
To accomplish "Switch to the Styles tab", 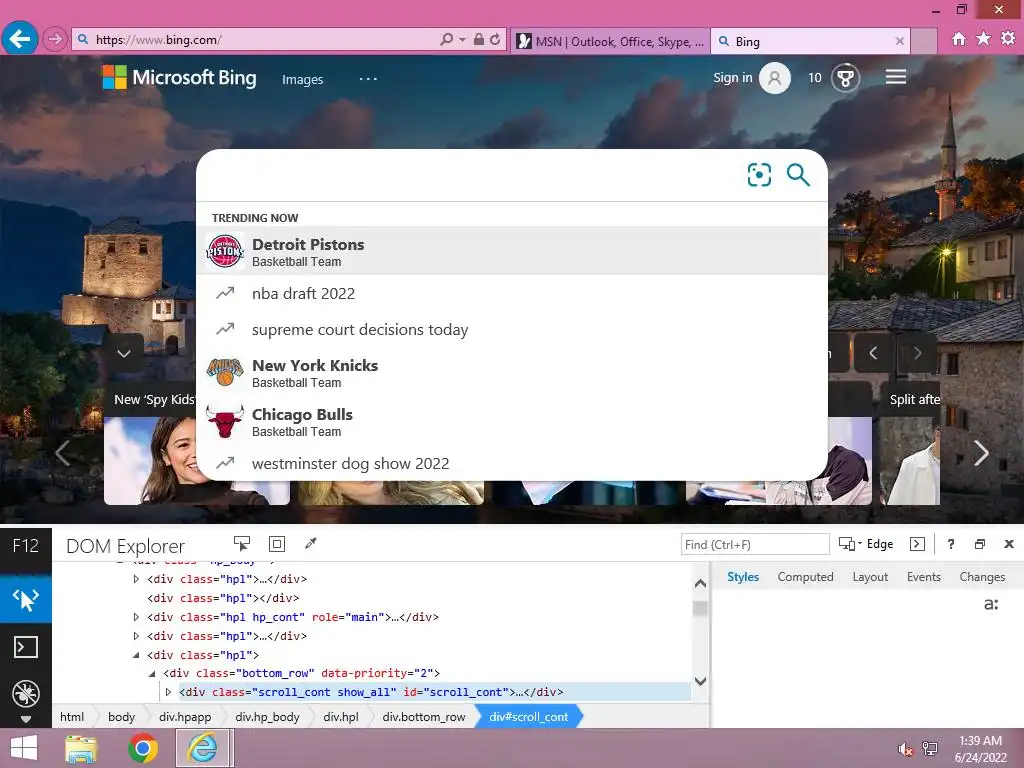I will [x=743, y=577].
